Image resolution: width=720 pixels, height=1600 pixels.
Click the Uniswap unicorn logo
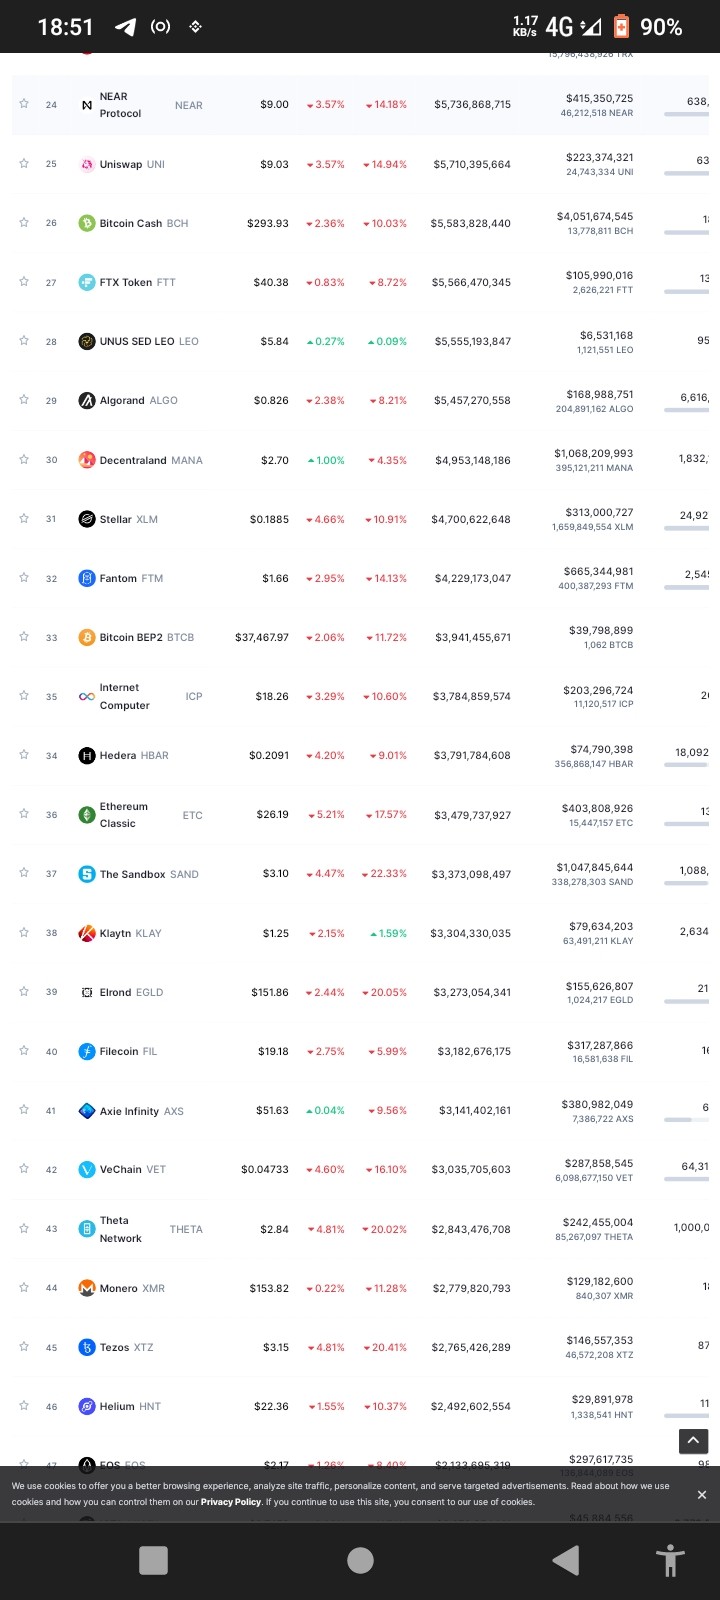[87, 164]
